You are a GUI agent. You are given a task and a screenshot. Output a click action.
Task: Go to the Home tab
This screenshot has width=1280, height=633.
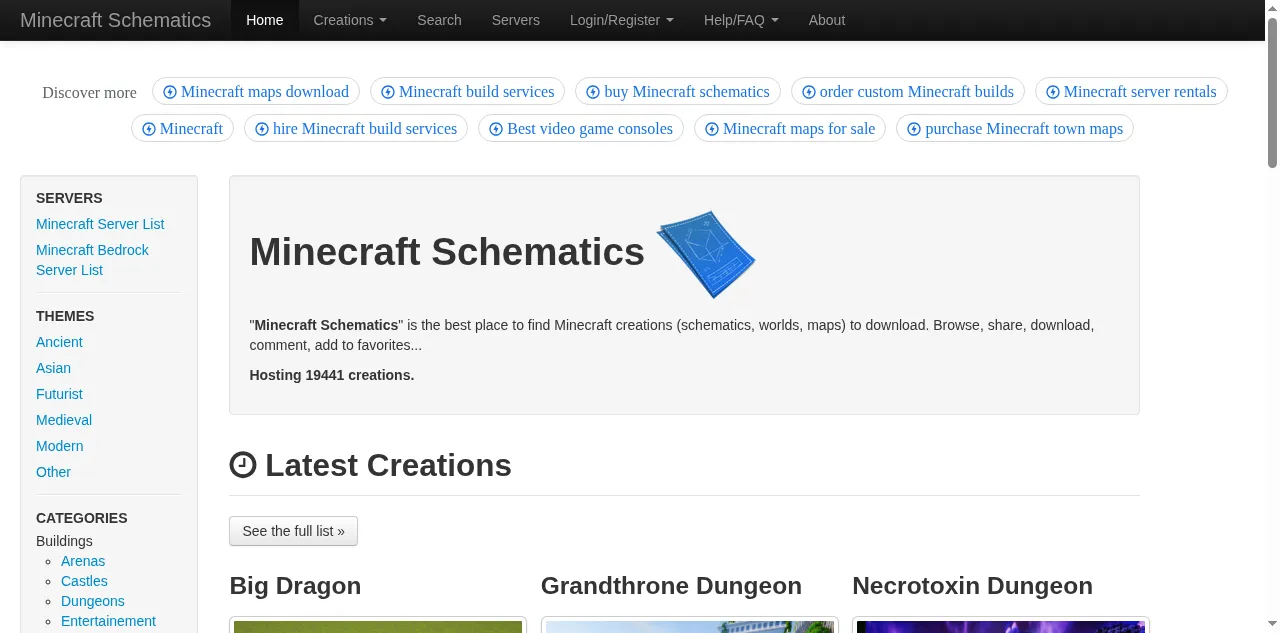265,20
